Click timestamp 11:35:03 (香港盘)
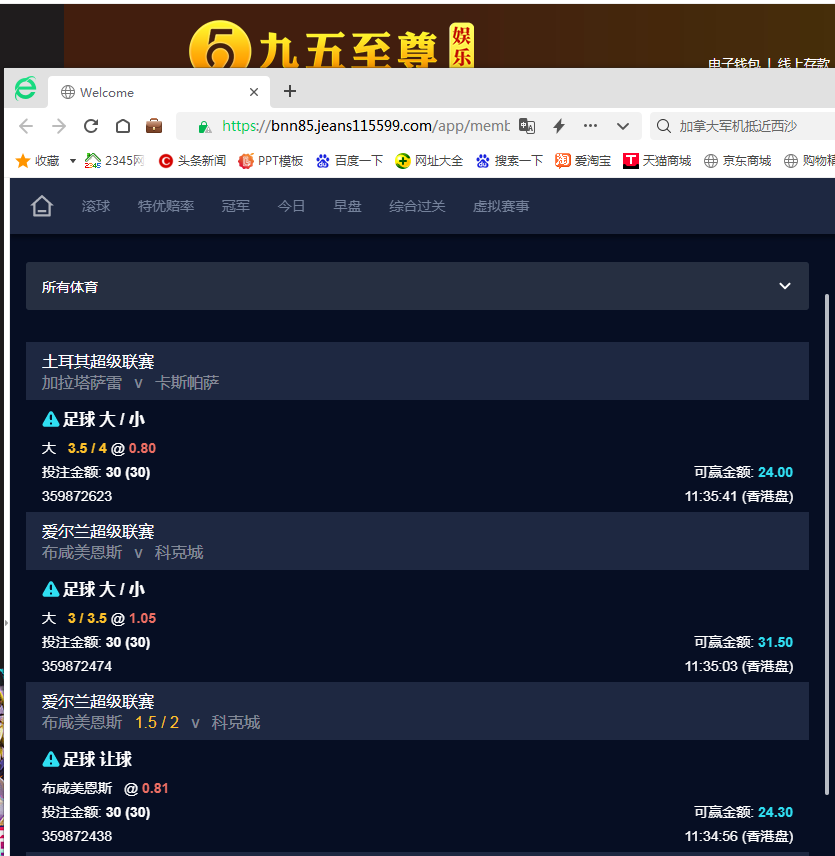Image resolution: width=835 pixels, height=856 pixels. pyautogui.click(x=739, y=666)
